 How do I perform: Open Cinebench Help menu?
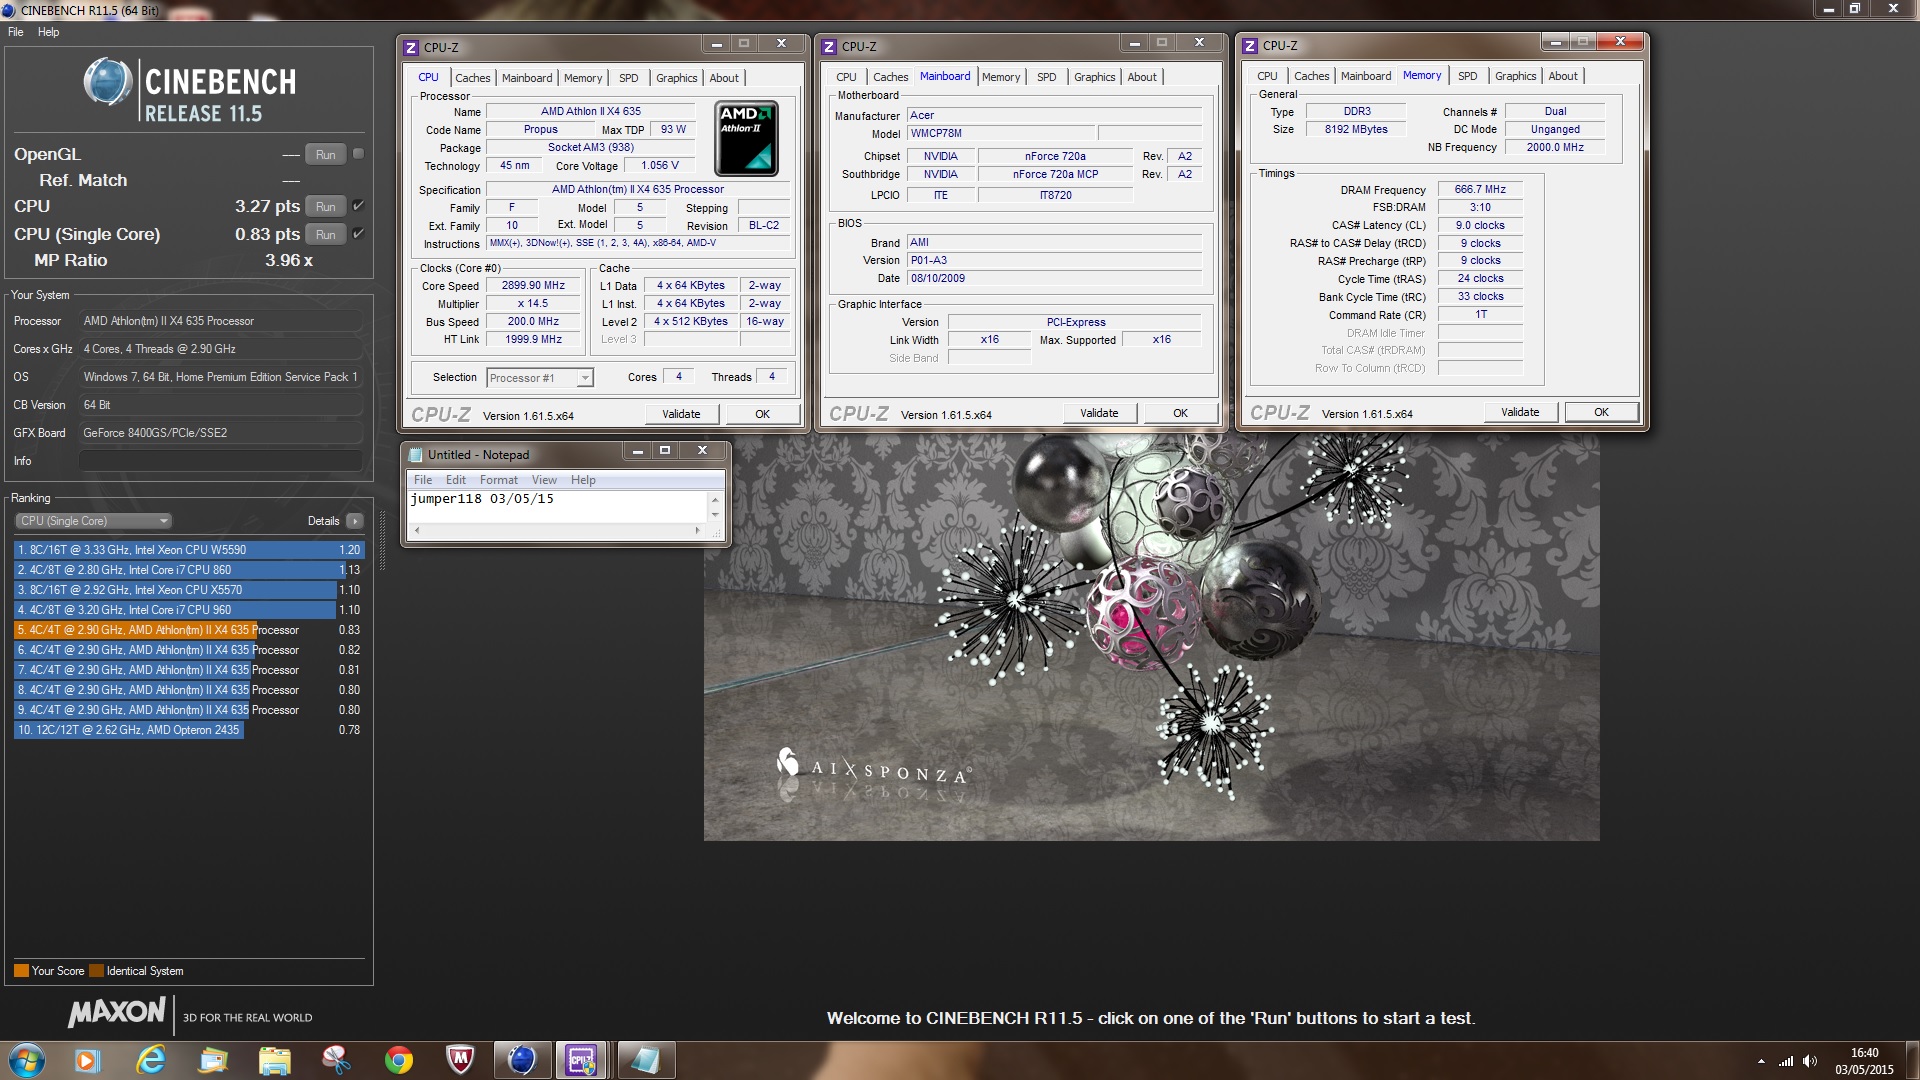(48, 32)
